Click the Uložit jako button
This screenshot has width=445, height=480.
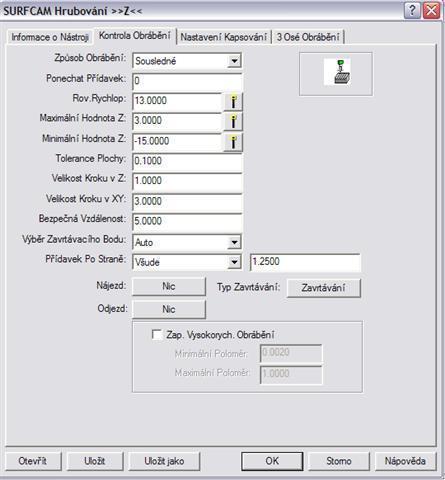click(164, 461)
